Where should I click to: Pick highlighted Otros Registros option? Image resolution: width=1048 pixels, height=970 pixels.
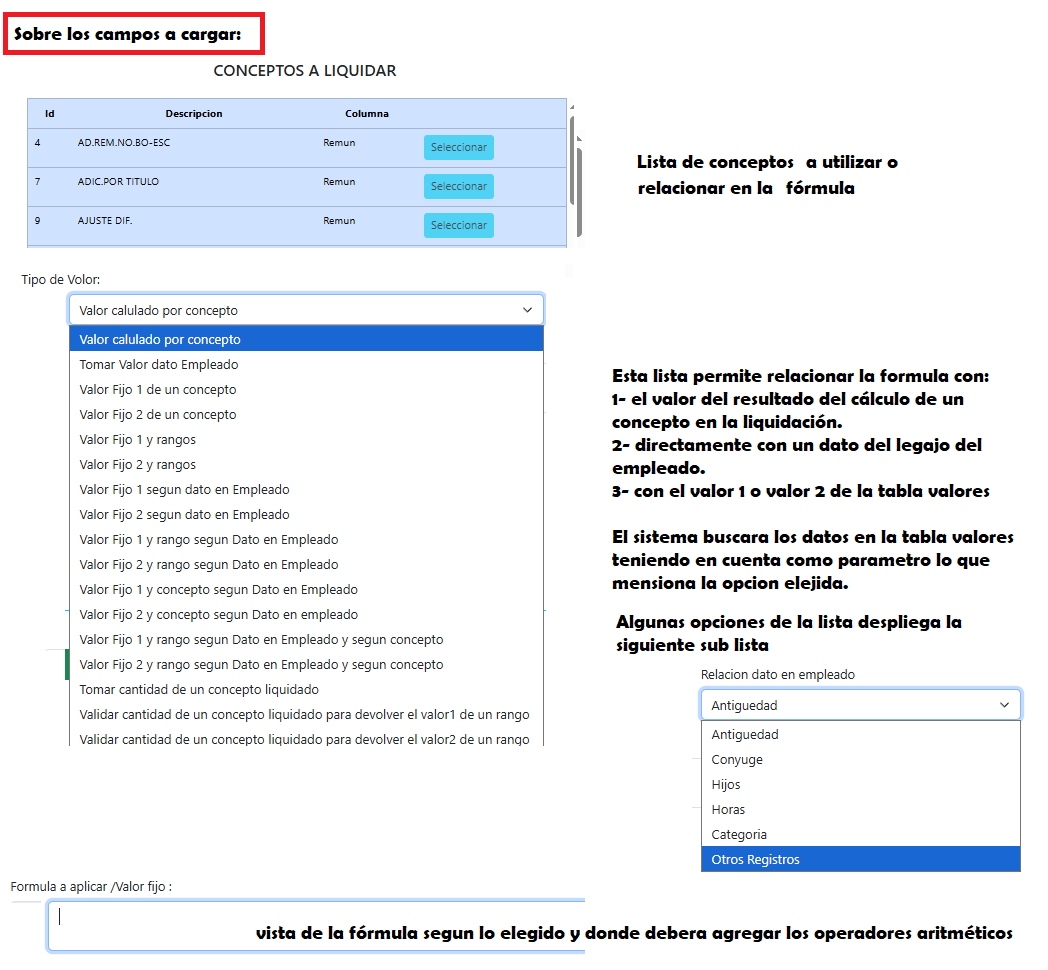tap(861, 859)
